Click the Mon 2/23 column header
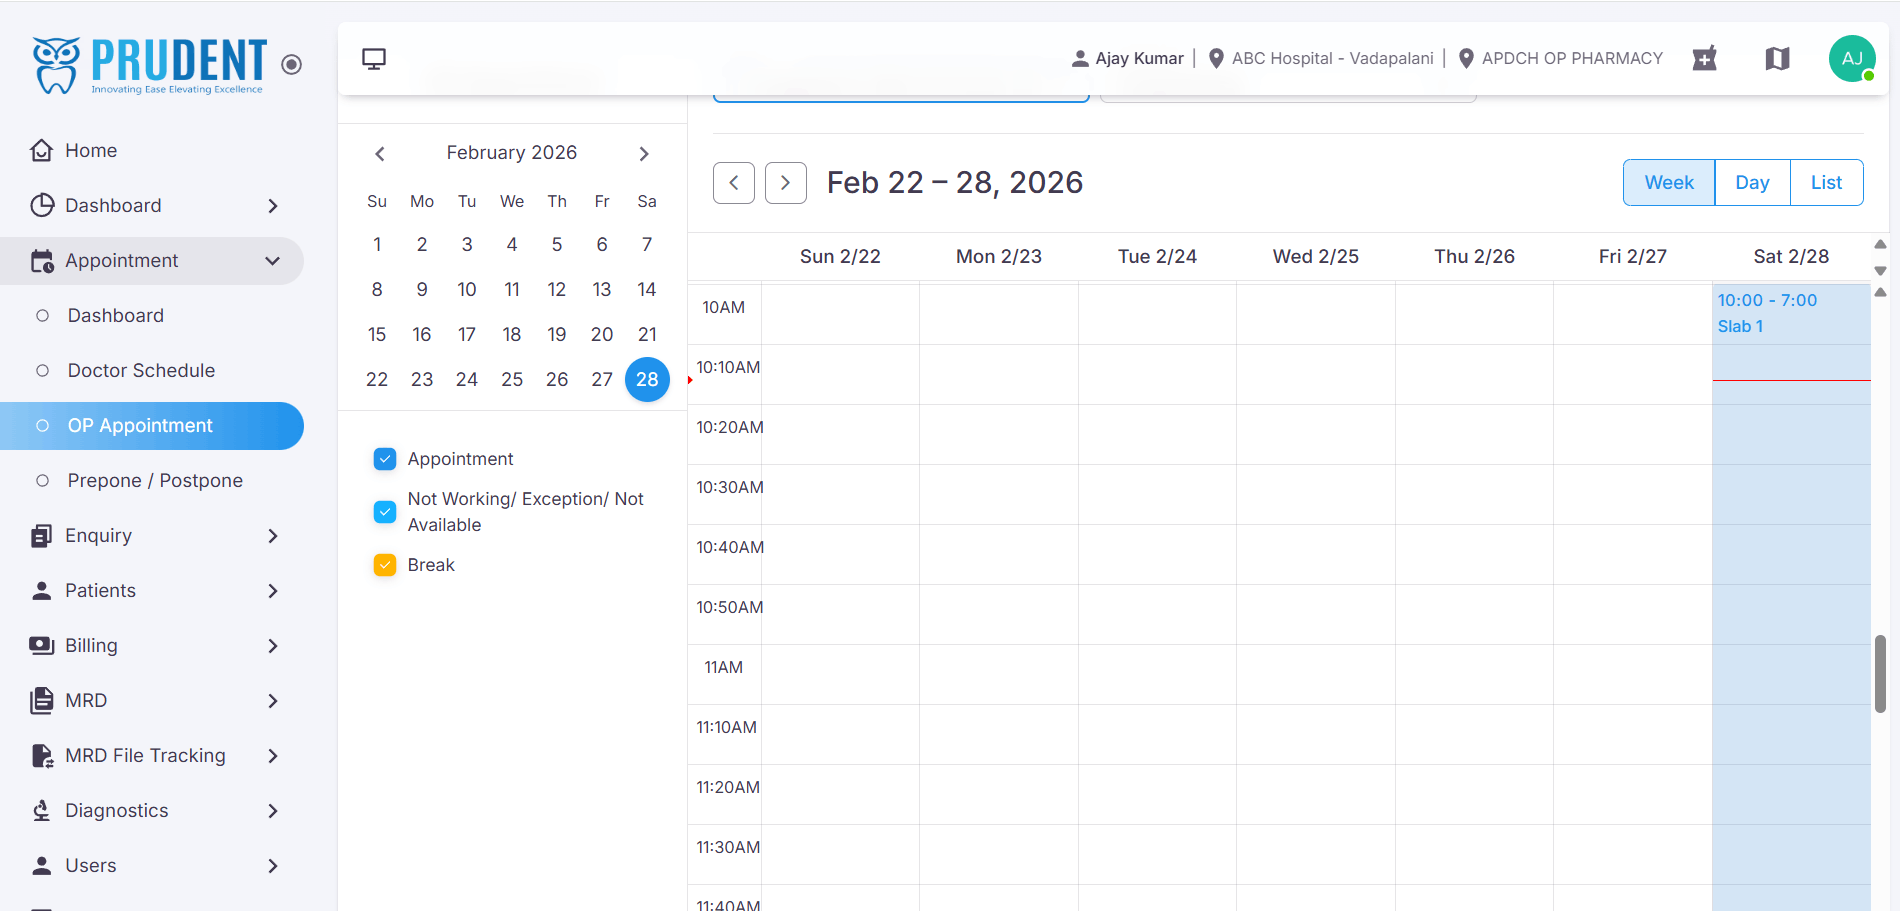Image resolution: width=1900 pixels, height=911 pixels. pos(999,257)
